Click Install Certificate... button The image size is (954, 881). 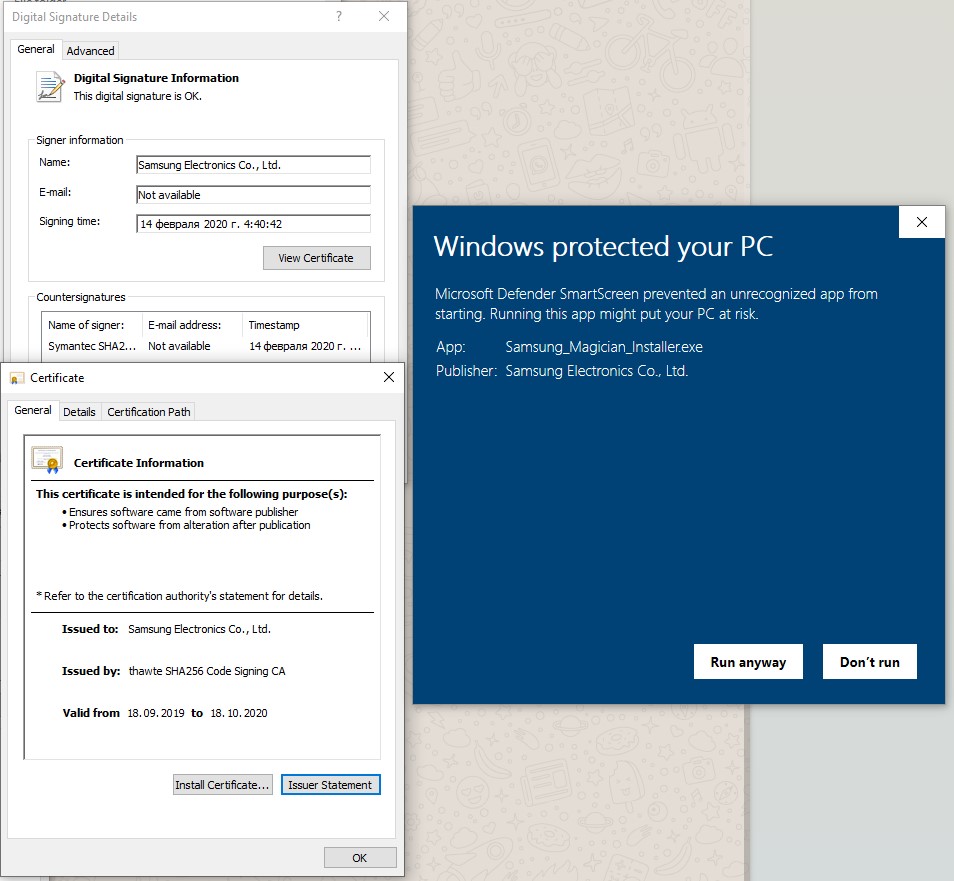coord(222,785)
